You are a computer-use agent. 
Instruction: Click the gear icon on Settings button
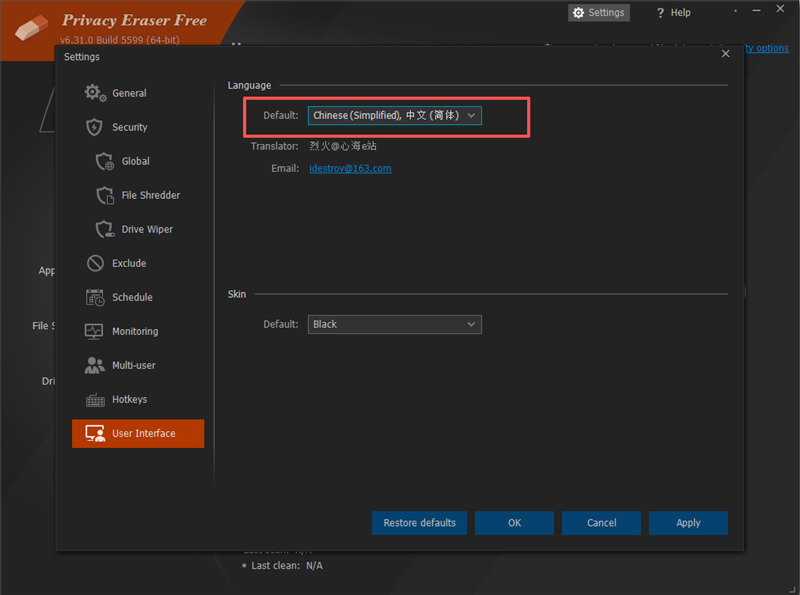click(578, 13)
